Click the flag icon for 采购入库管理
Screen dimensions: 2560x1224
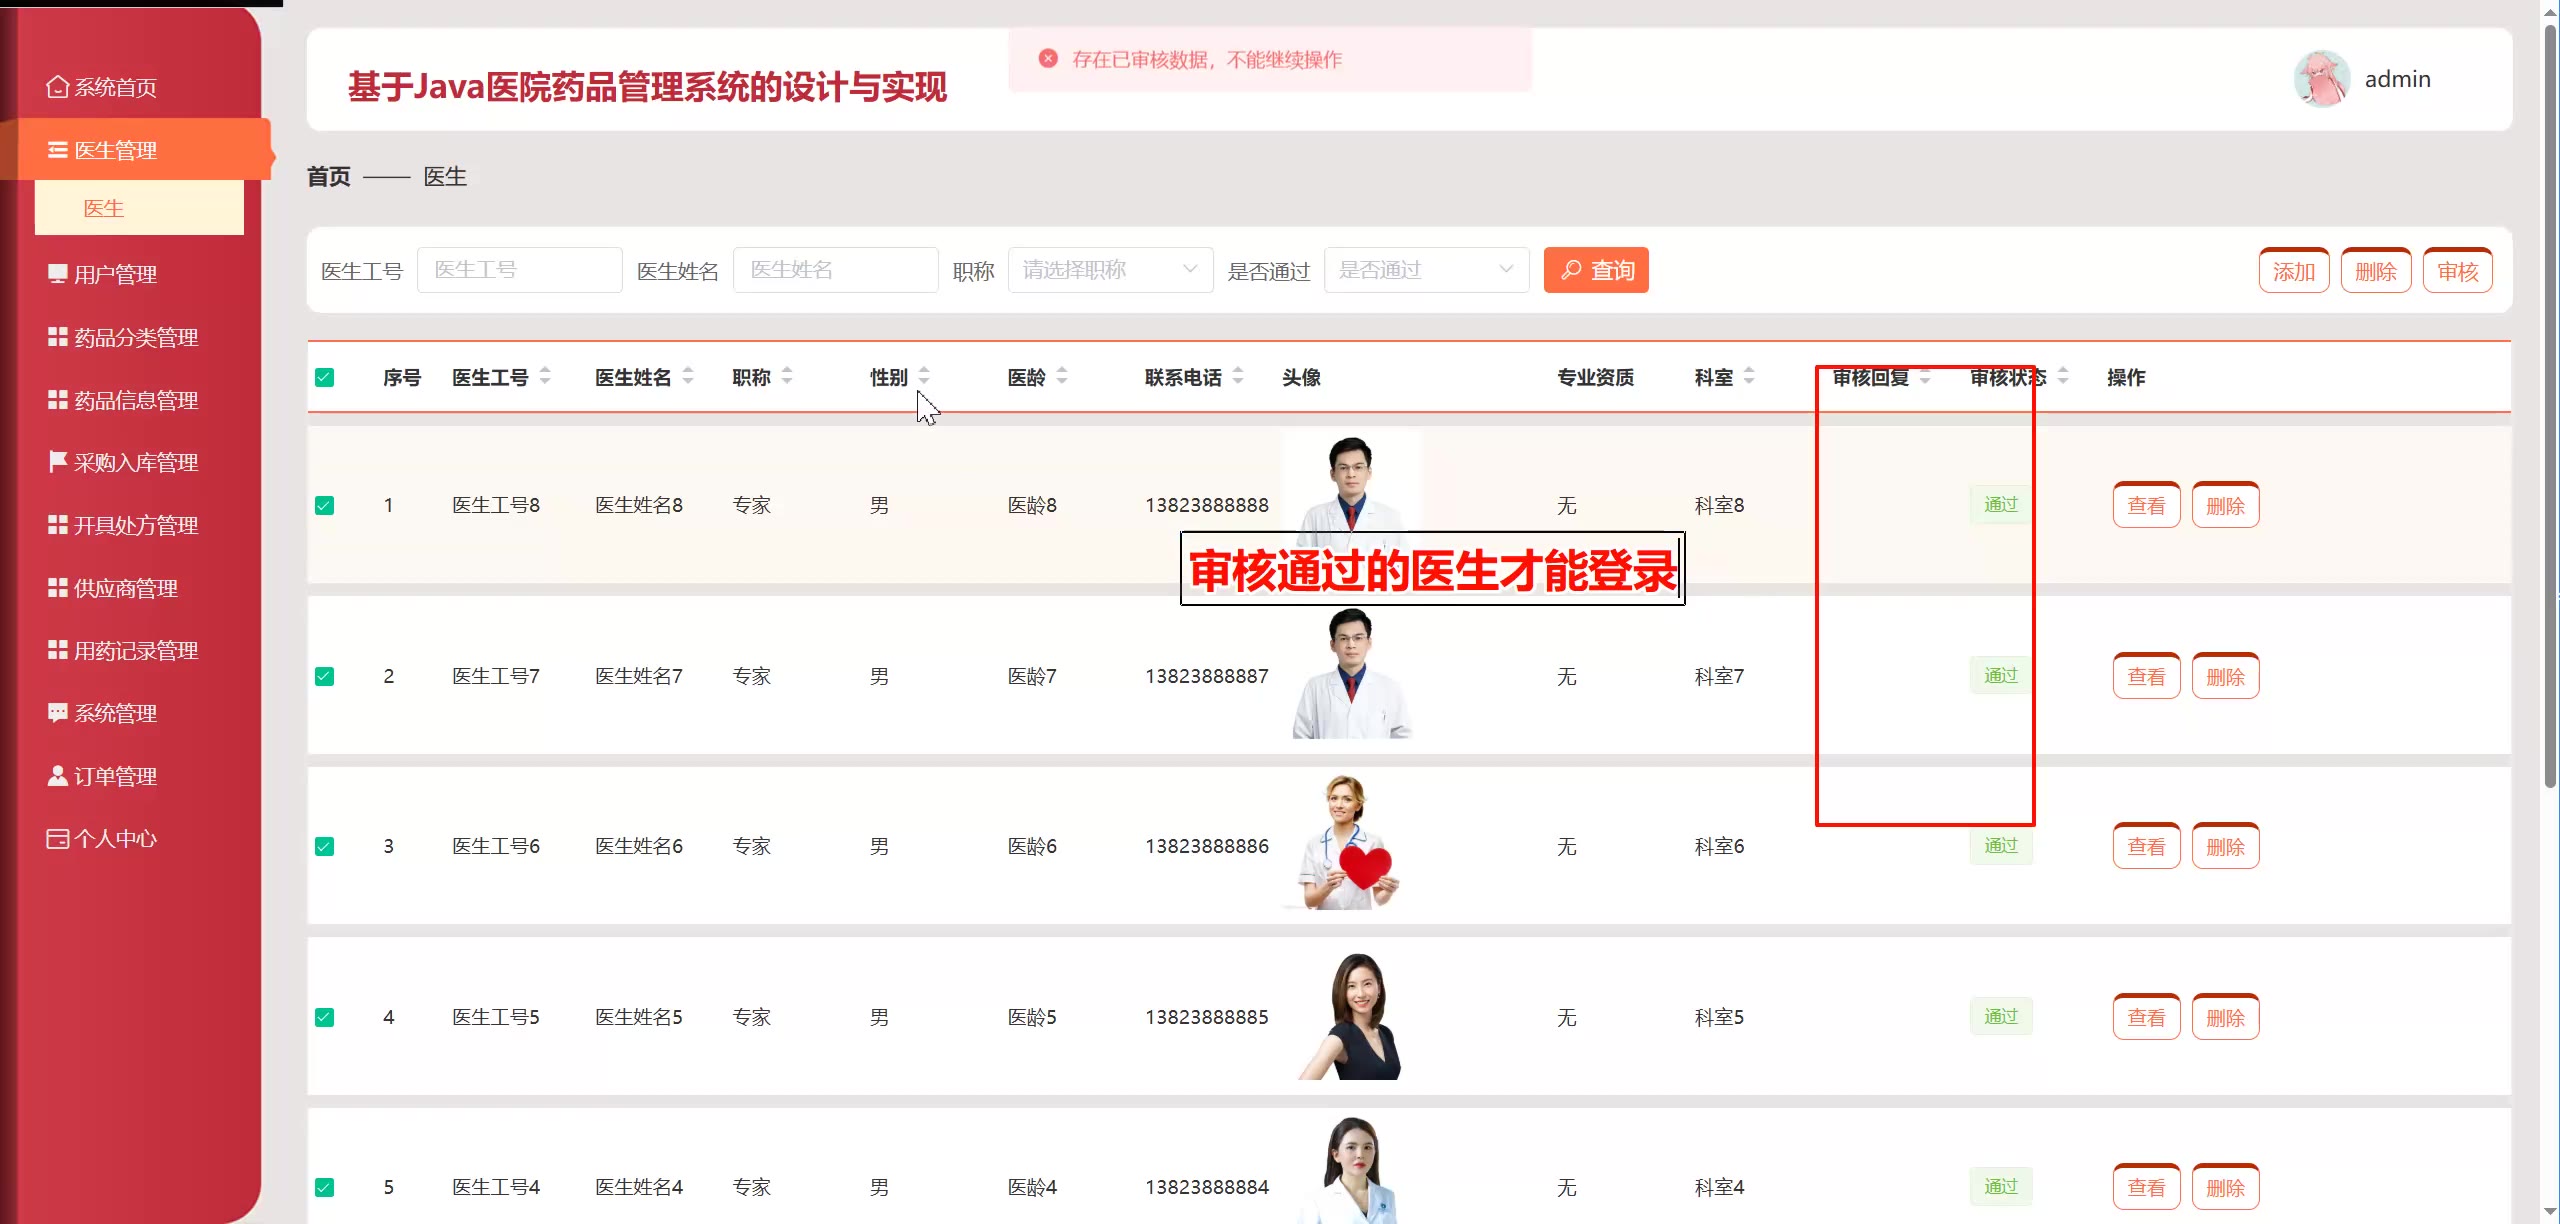tap(57, 462)
